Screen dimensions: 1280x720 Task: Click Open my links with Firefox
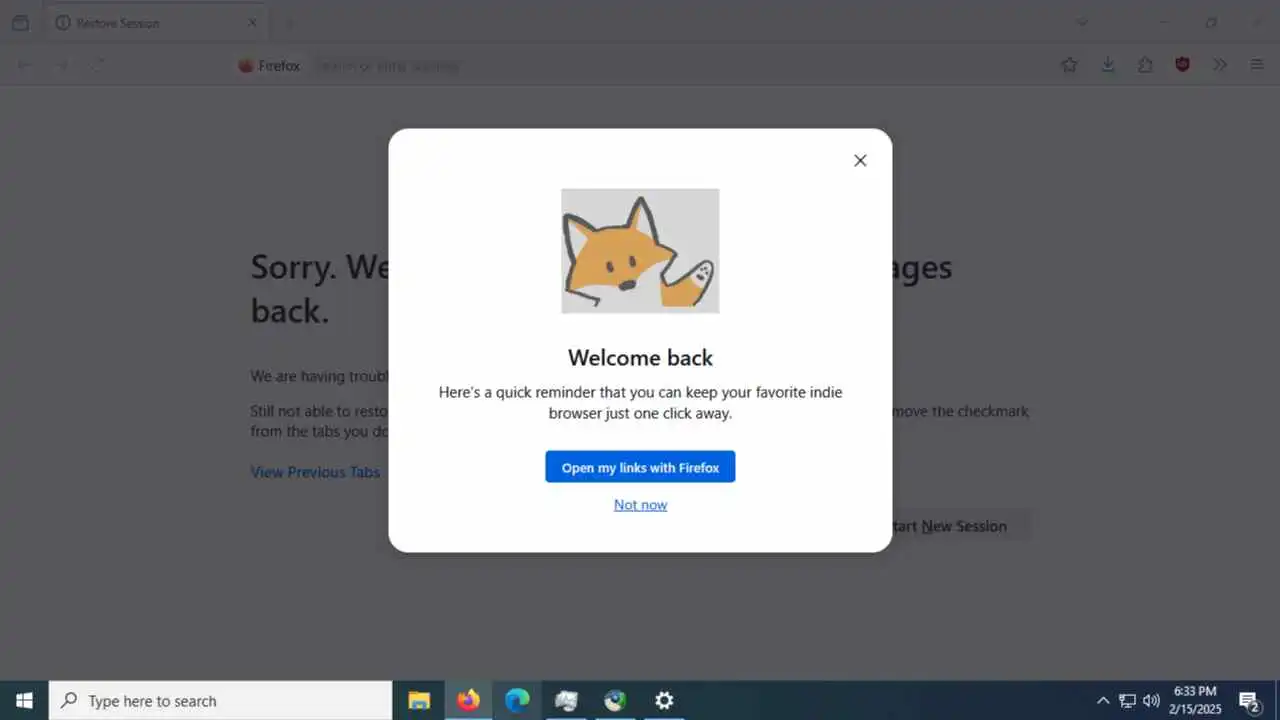coord(640,467)
